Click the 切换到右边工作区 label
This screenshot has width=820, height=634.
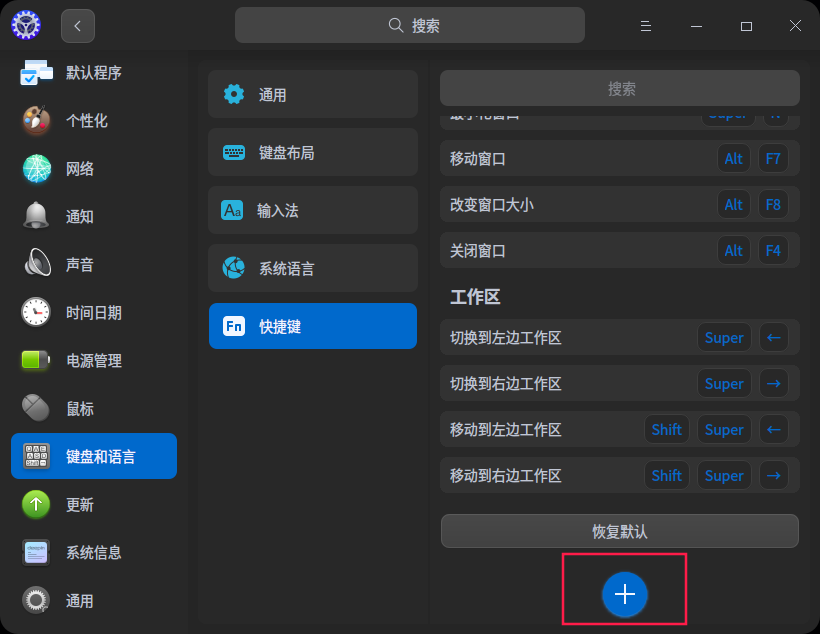506,383
